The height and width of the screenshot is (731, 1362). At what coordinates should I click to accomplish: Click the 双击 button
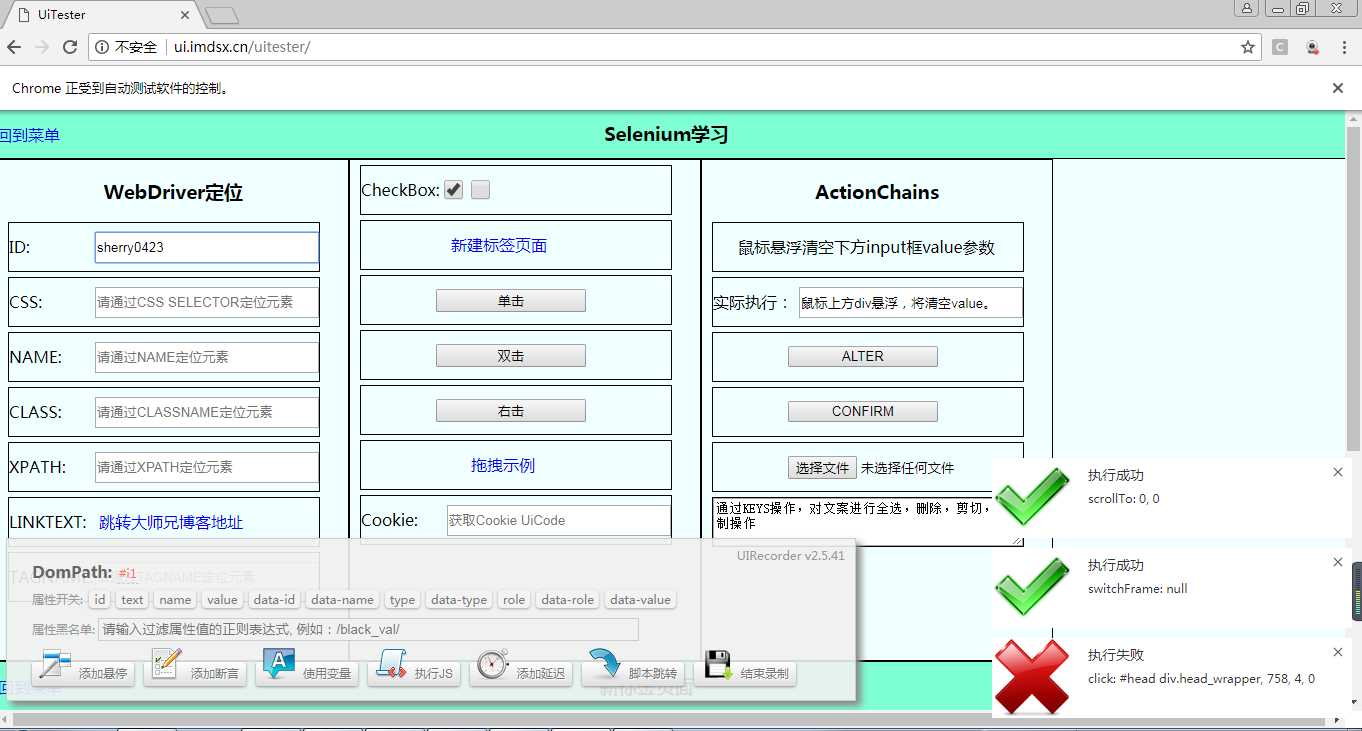click(511, 356)
